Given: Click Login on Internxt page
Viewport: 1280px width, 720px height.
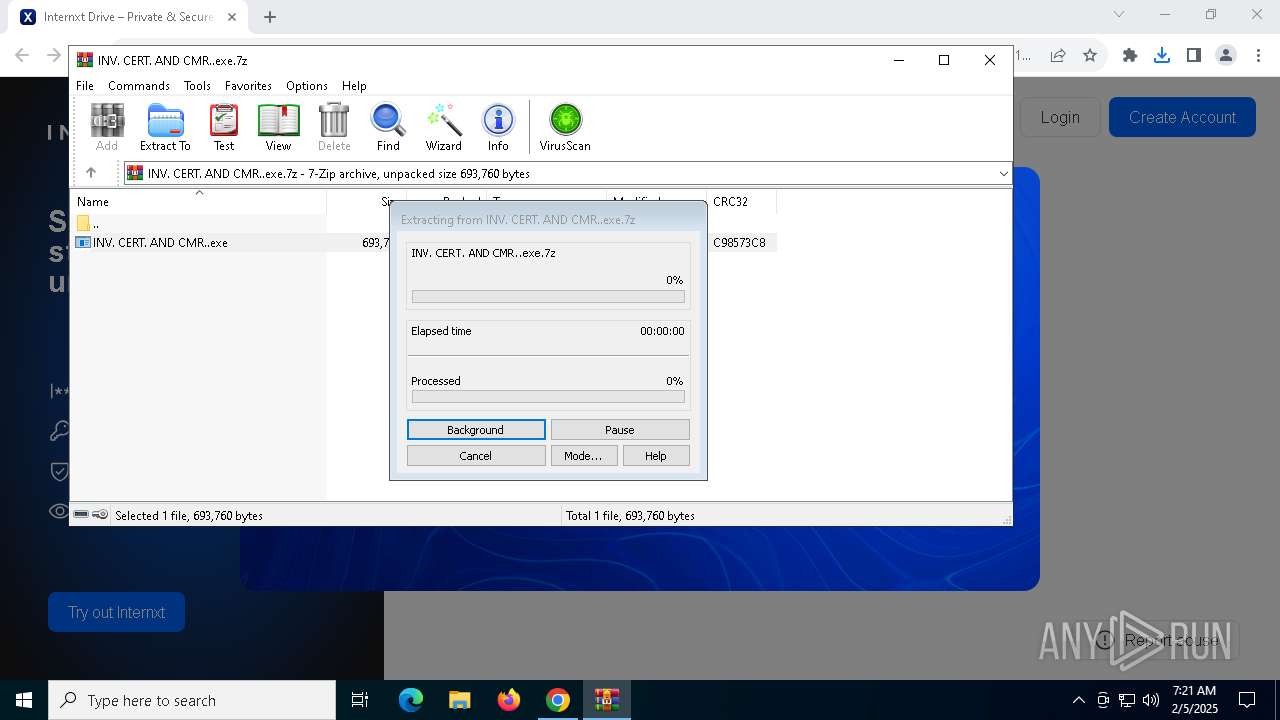Looking at the screenshot, I should click(1060, 117).
